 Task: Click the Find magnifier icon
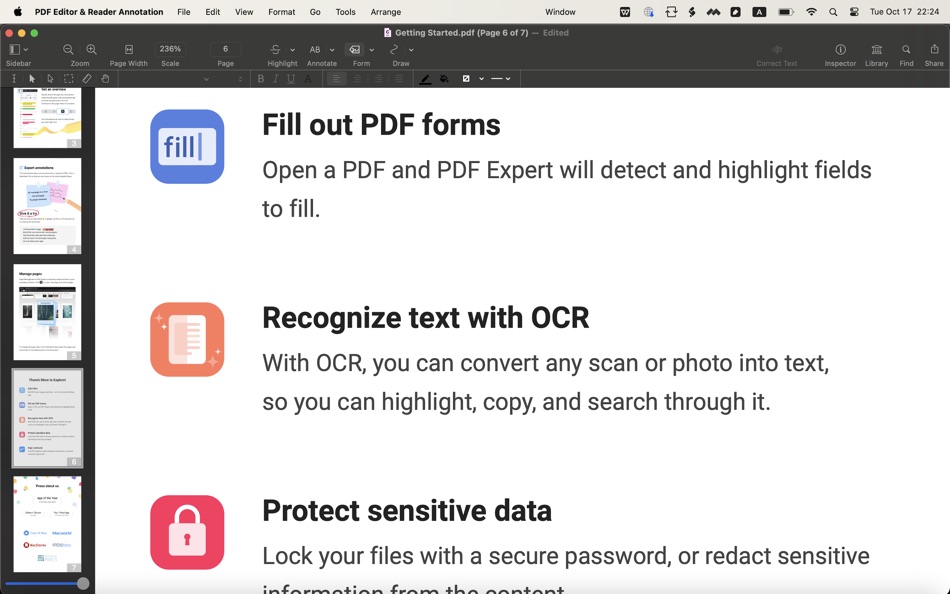pos(904,48)
